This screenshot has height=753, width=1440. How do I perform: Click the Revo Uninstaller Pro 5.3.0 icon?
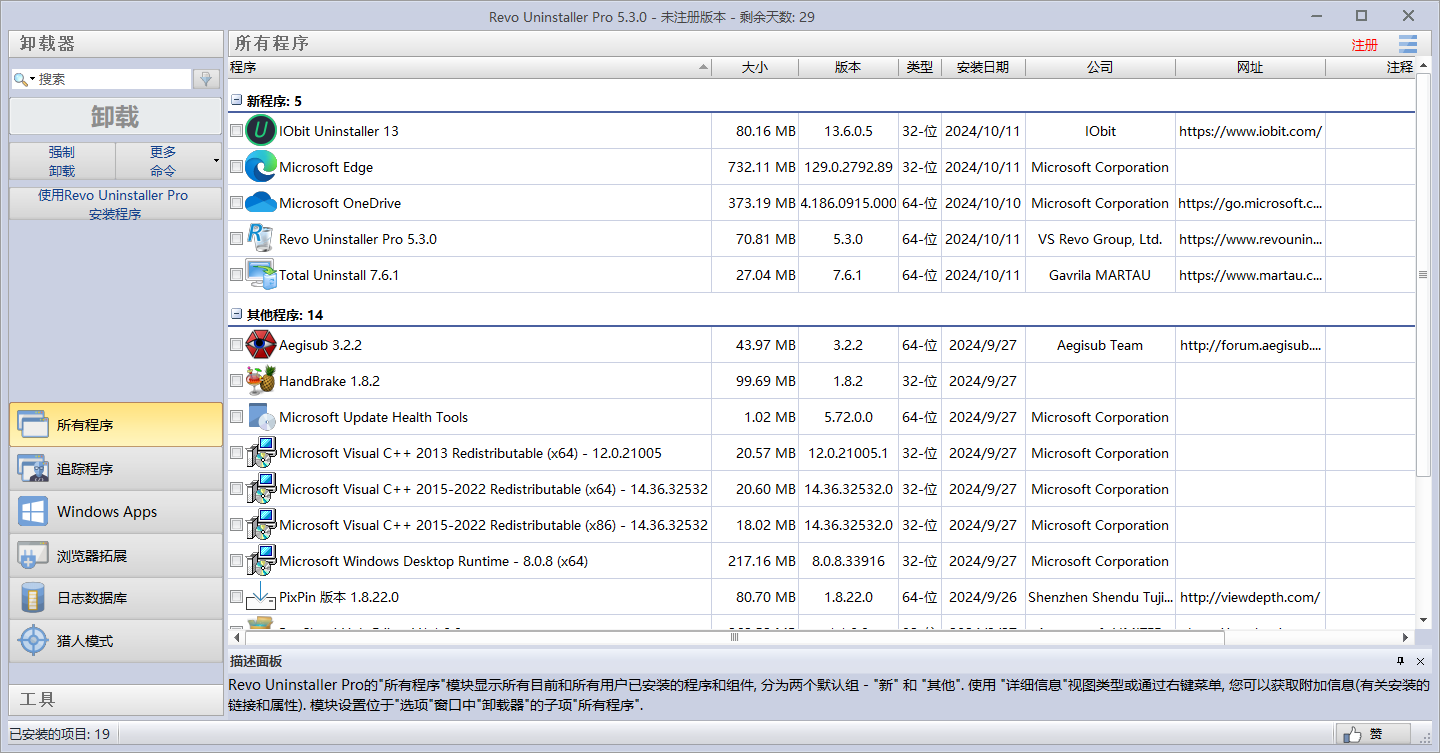[x=261, y=239]
